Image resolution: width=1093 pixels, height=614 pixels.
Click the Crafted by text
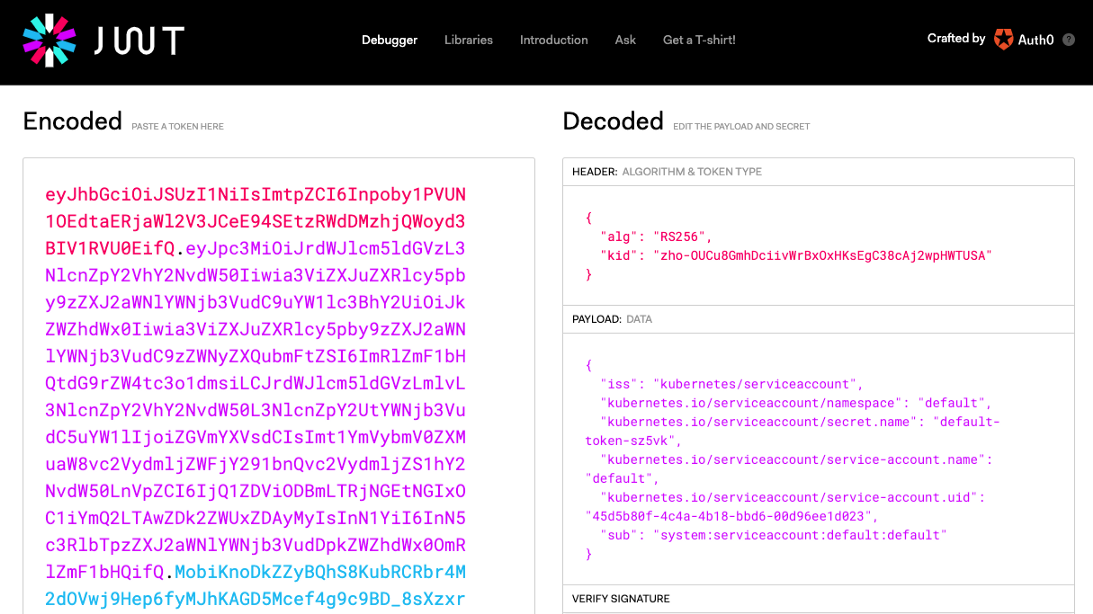955,39
